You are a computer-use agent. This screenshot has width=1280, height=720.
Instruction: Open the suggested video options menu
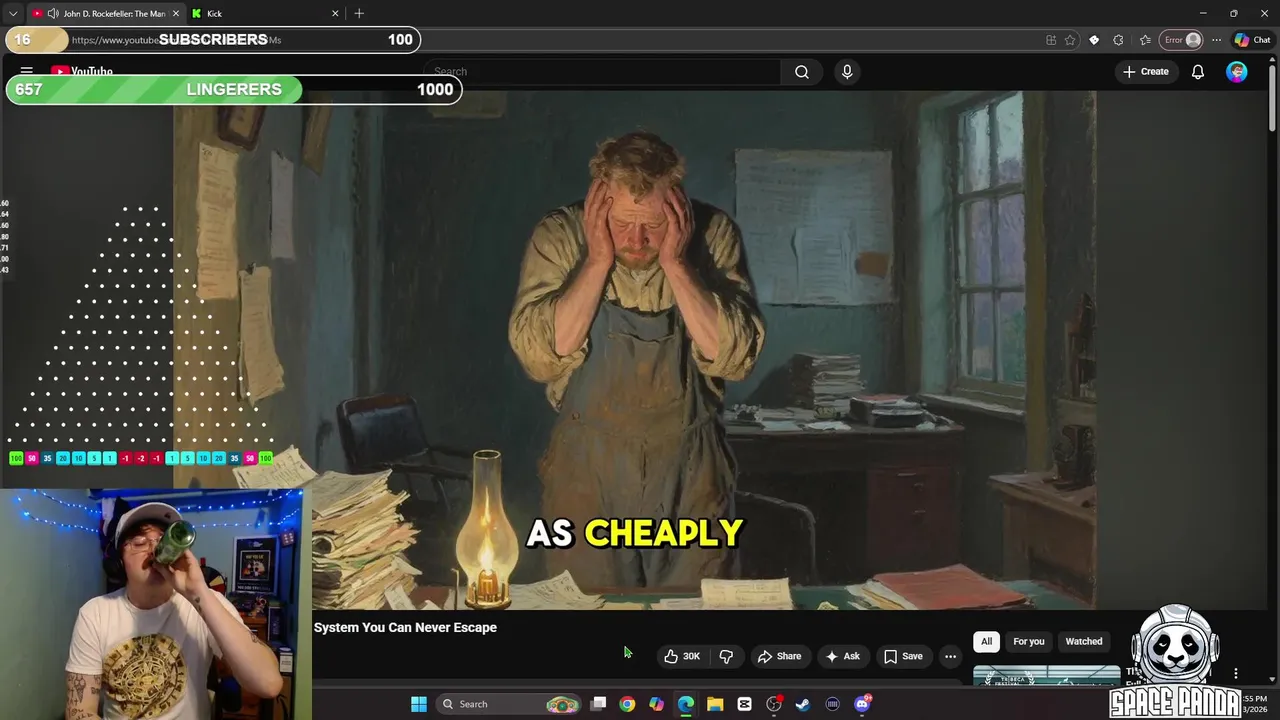pos(1236,674)
